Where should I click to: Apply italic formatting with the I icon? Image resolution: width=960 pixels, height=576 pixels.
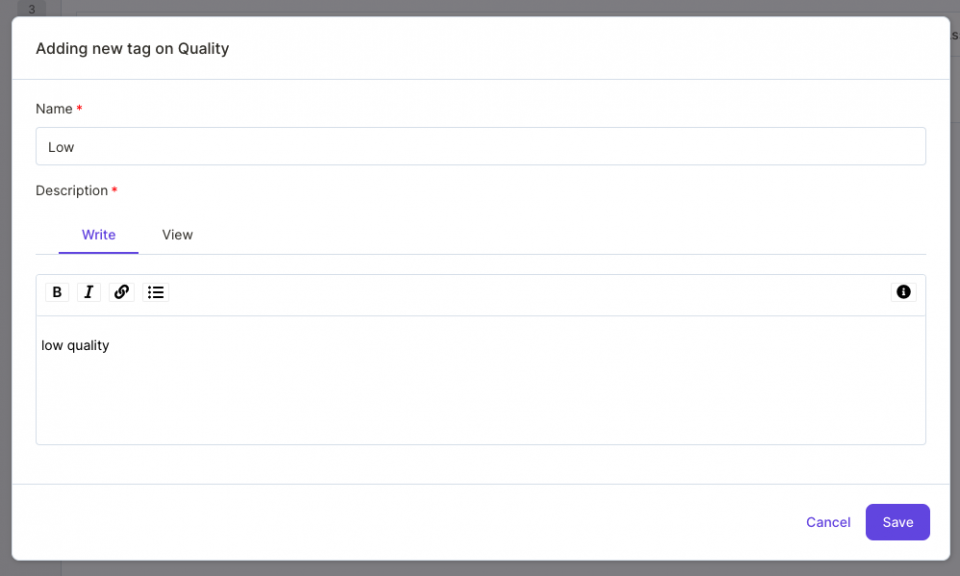[x=89, y=292]
